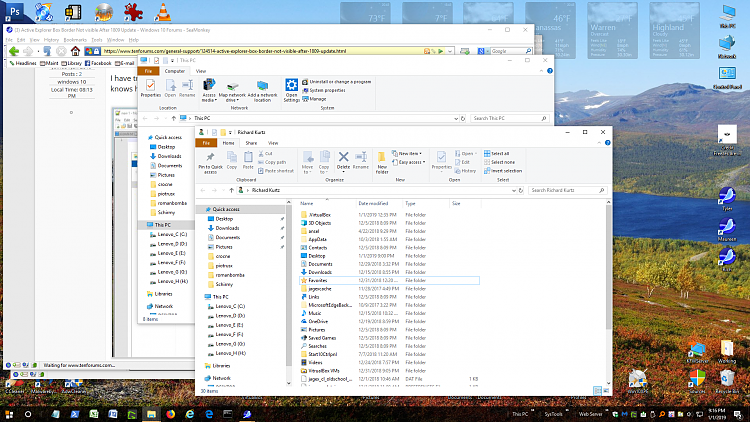The width and height of the screenshot is (750, 422).
Task: Select the Computer tab in This PC window
Action: [175, 71]
